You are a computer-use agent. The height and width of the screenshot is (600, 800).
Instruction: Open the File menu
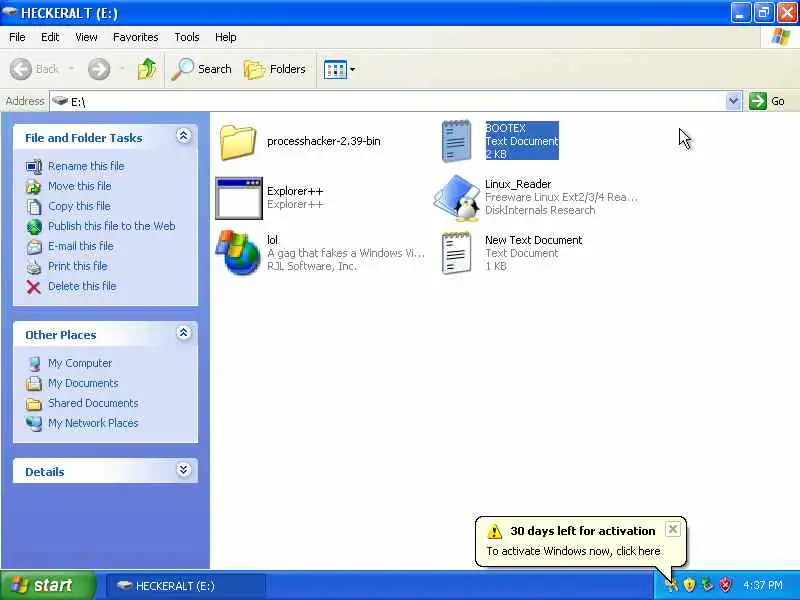pos(17,37)
